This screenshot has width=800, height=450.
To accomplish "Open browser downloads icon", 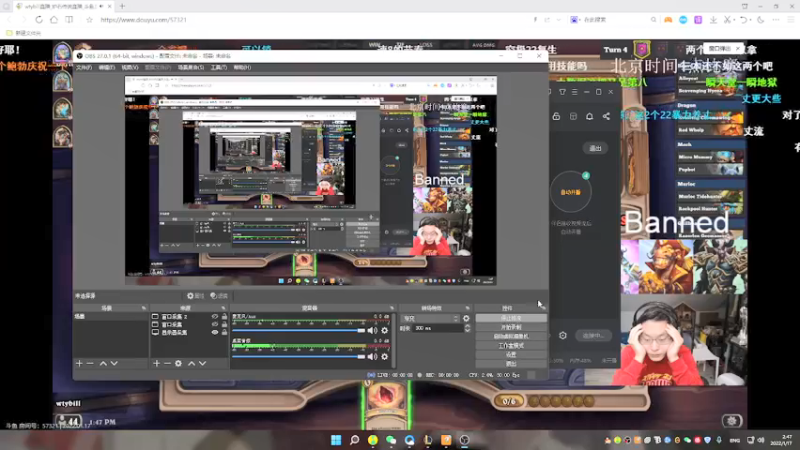I will tap(713, 19).
